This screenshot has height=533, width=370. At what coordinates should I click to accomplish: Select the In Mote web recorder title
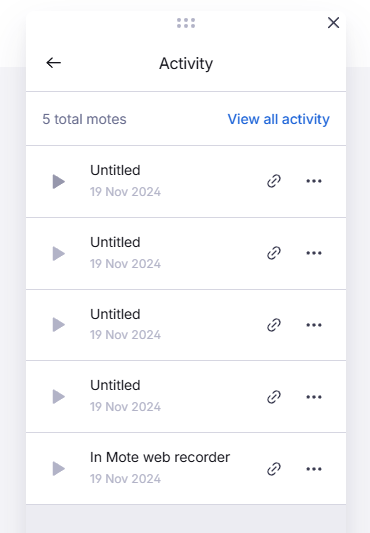160,457
